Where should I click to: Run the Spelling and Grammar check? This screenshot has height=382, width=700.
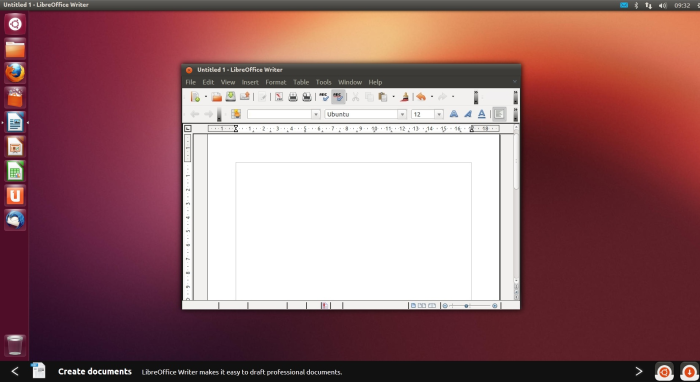pos(324,96)
